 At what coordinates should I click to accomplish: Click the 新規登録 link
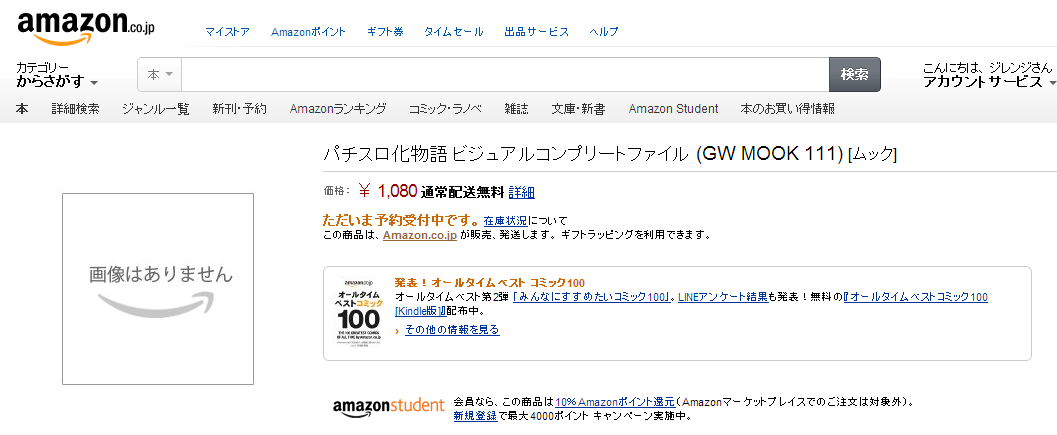coord(474,415)
